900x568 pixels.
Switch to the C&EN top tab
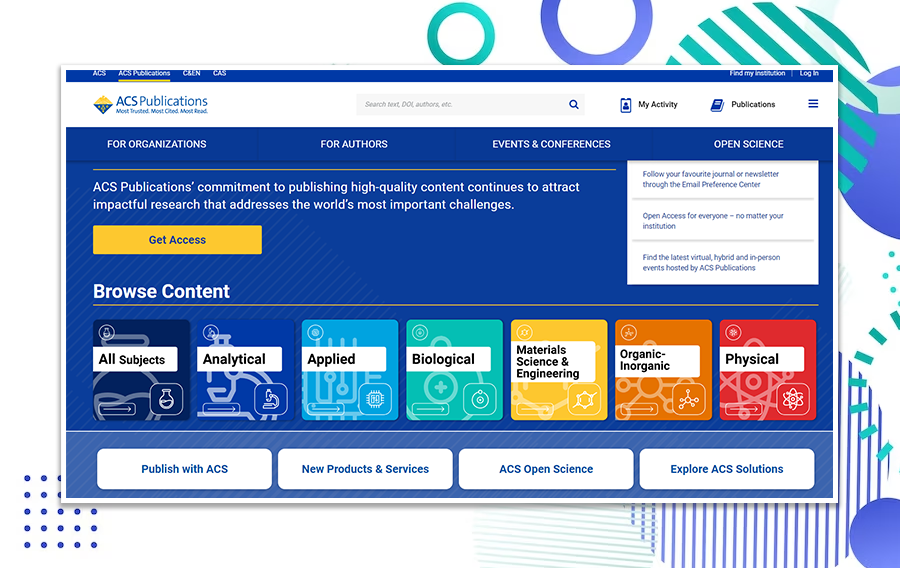point(191,73)
